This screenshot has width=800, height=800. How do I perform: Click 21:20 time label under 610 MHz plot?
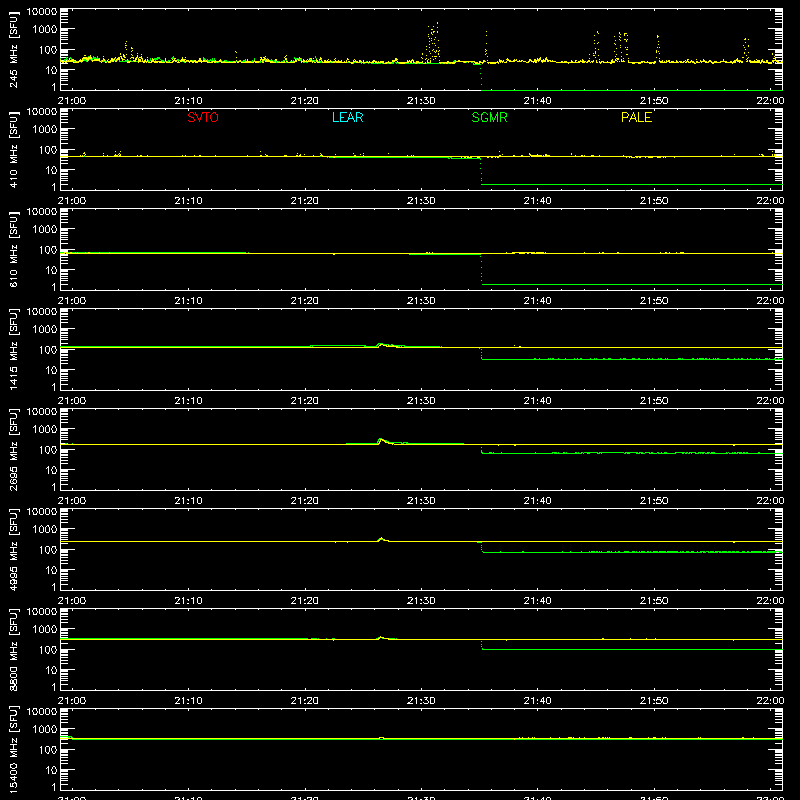(x=305, y=301)
